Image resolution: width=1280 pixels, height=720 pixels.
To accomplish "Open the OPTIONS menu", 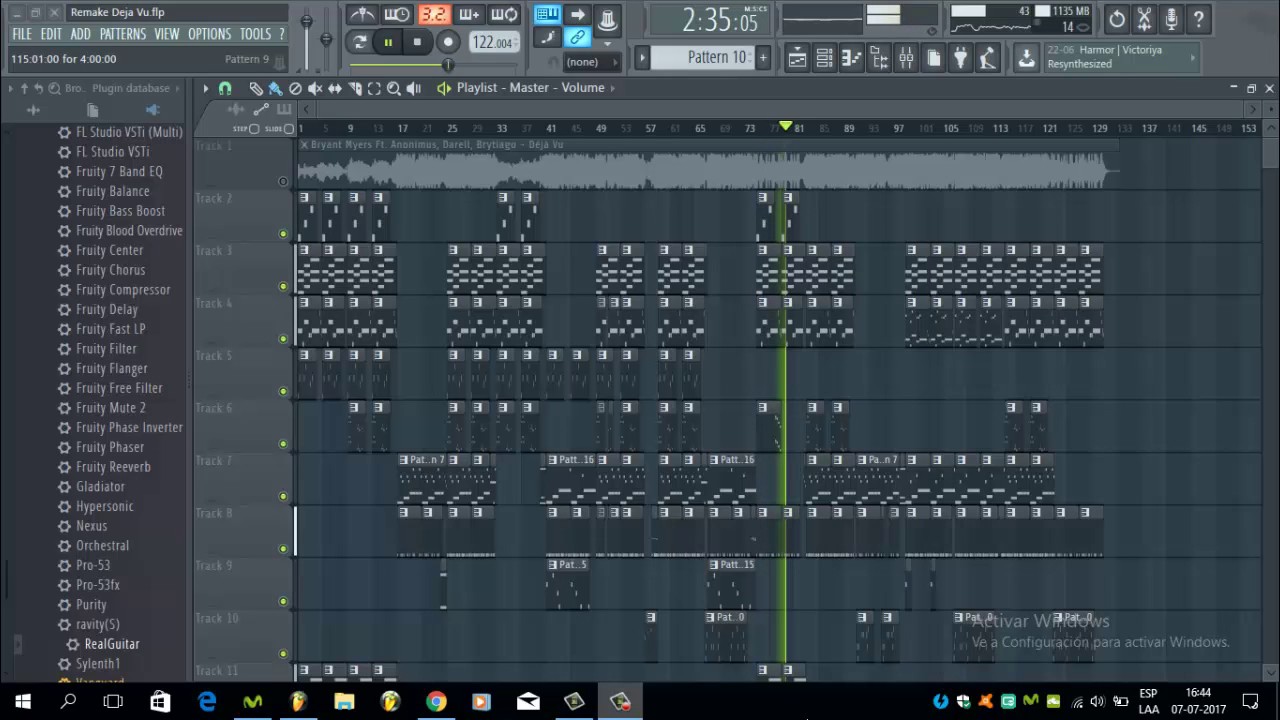I will (x=210, y=34).
